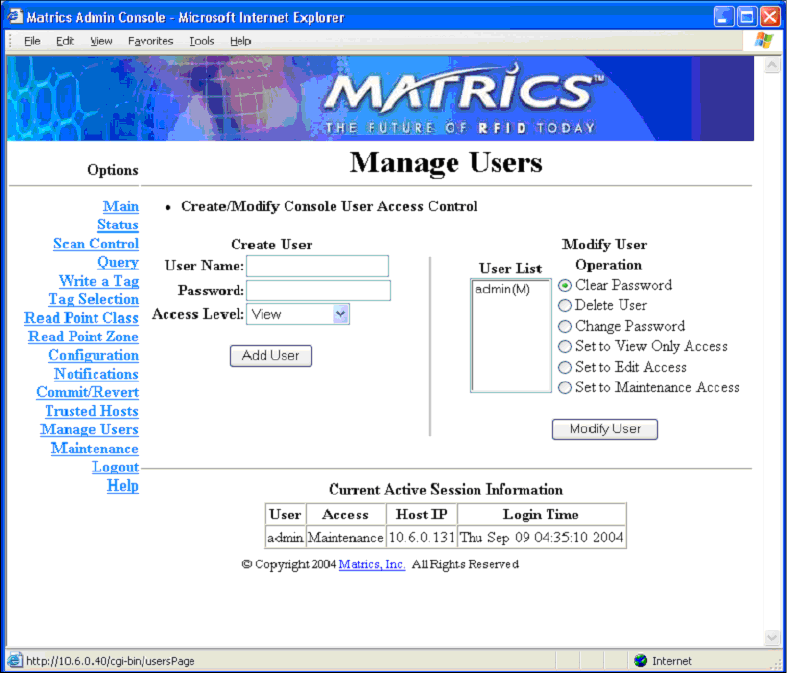Open the Read Point Zone link
The height and width of the screenshot is (674, 787).
(x=83, y=336)
